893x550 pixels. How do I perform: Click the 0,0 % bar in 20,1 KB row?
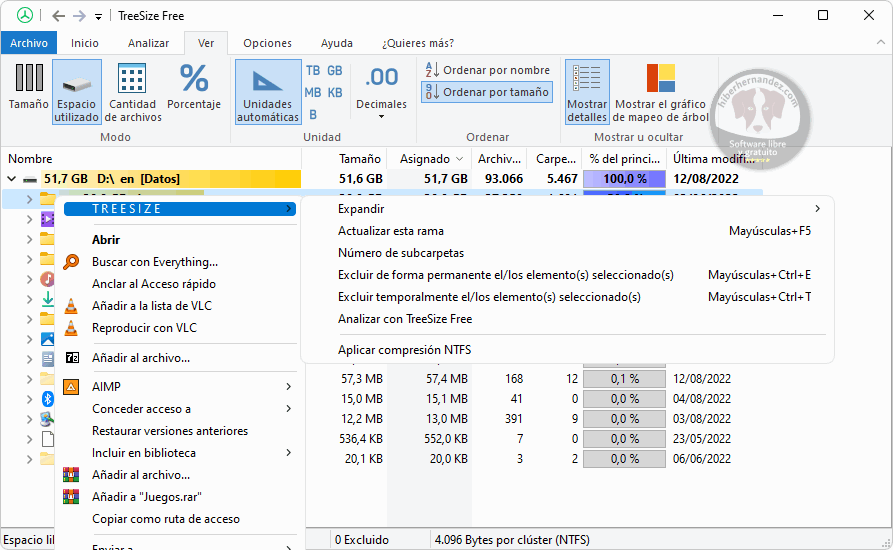[x=625, y=459]
